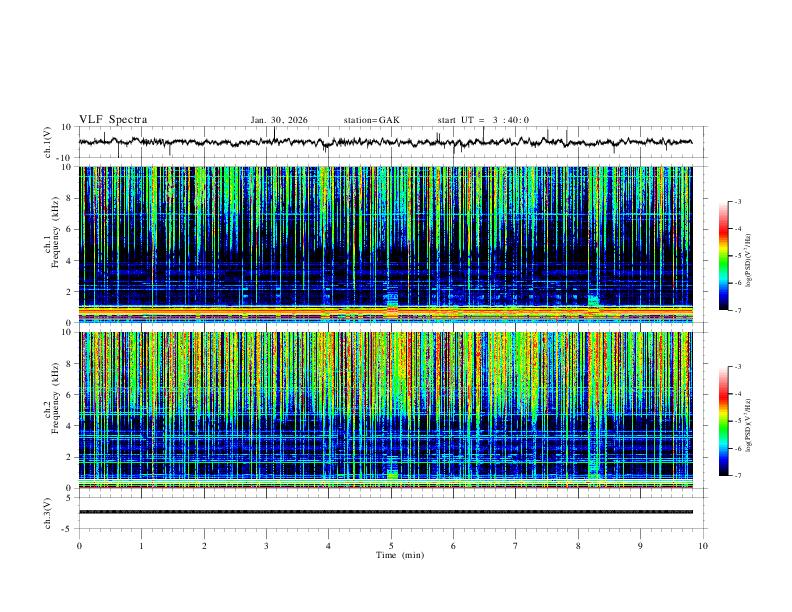Click the "2" kHz tick of ch.2
792x612 pixels.
click(x=70, y=457)
